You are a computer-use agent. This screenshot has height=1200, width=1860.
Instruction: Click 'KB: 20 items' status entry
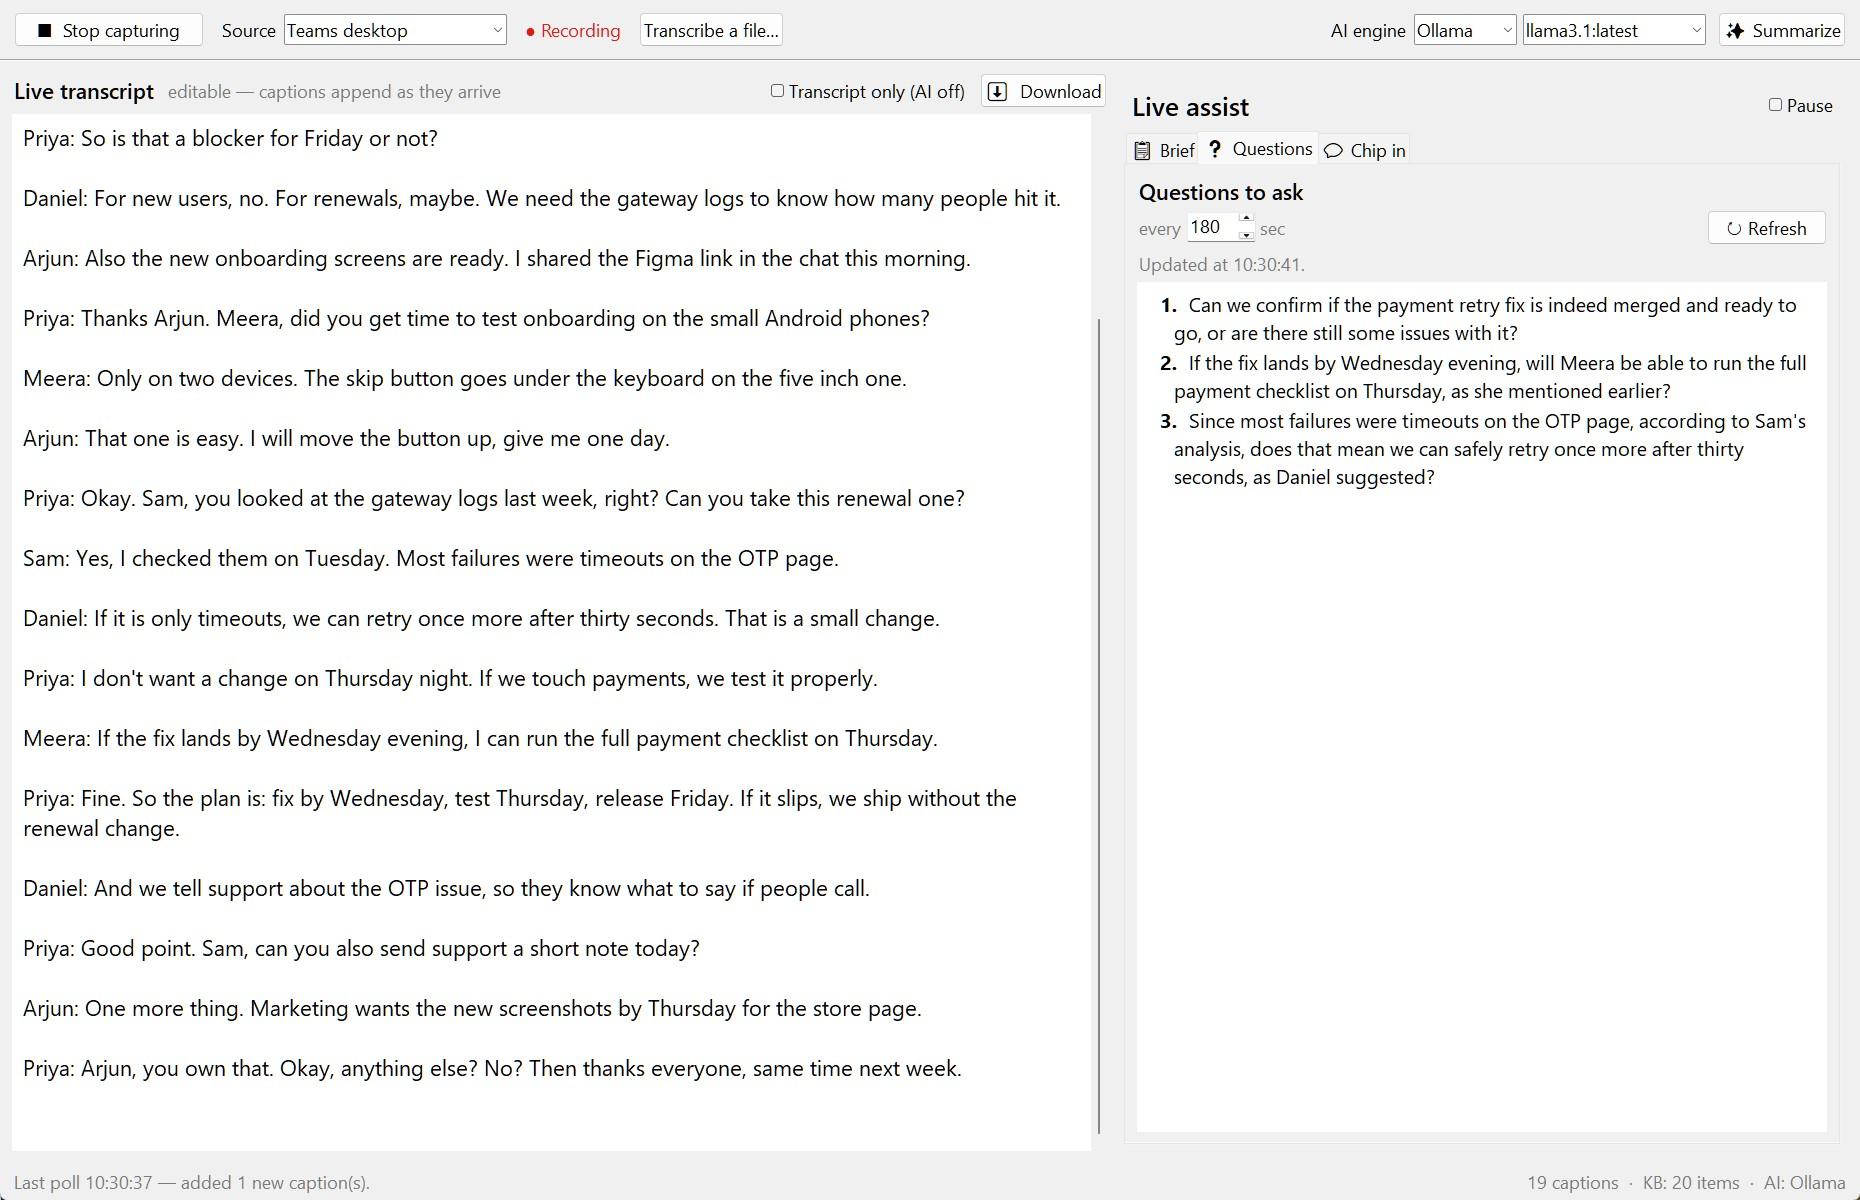(1691, 1182)
